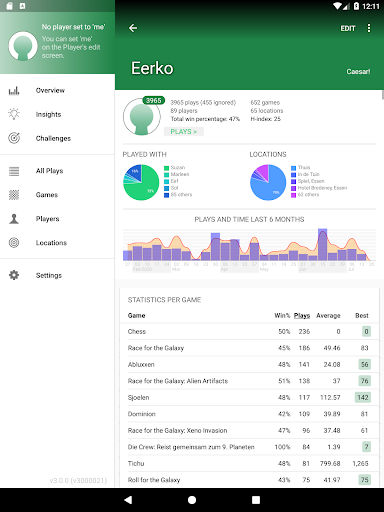Open the Challenges target icon

(14, 138)
